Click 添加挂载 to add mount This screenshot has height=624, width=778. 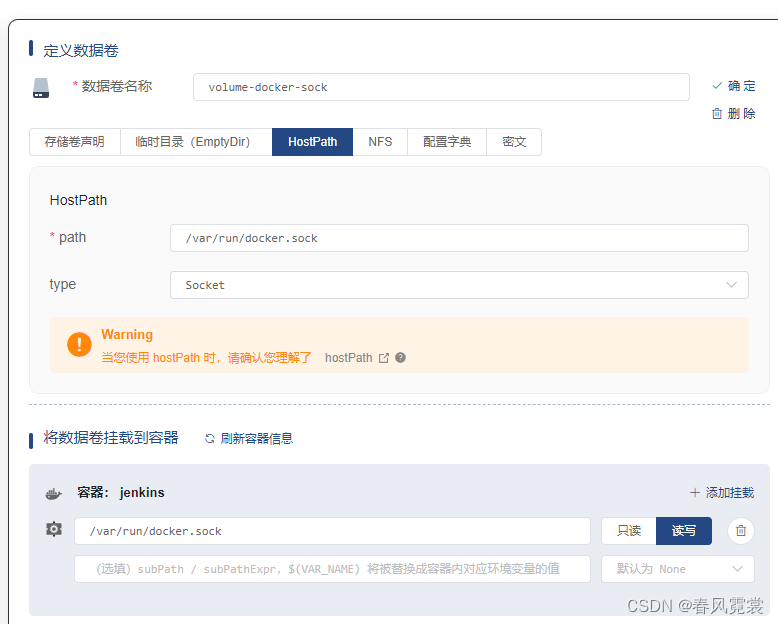722,493
